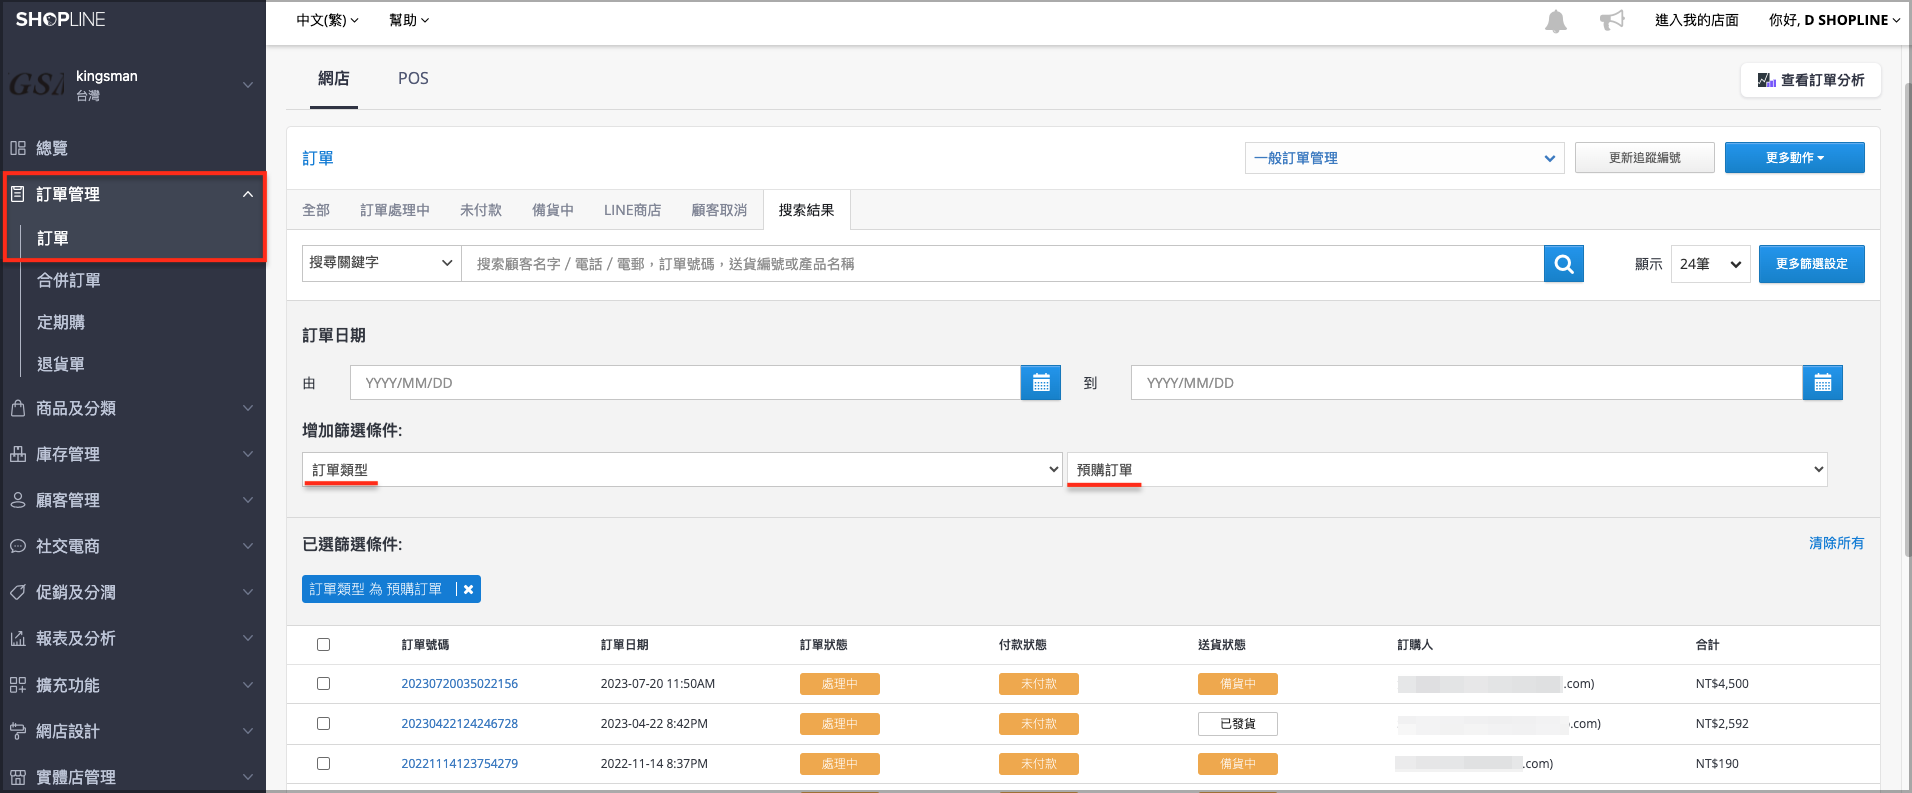Click the 更多篩選設定 button
Image resolution: width=1912 pixels, height=793 pixels.
[x=1811, y=264]
